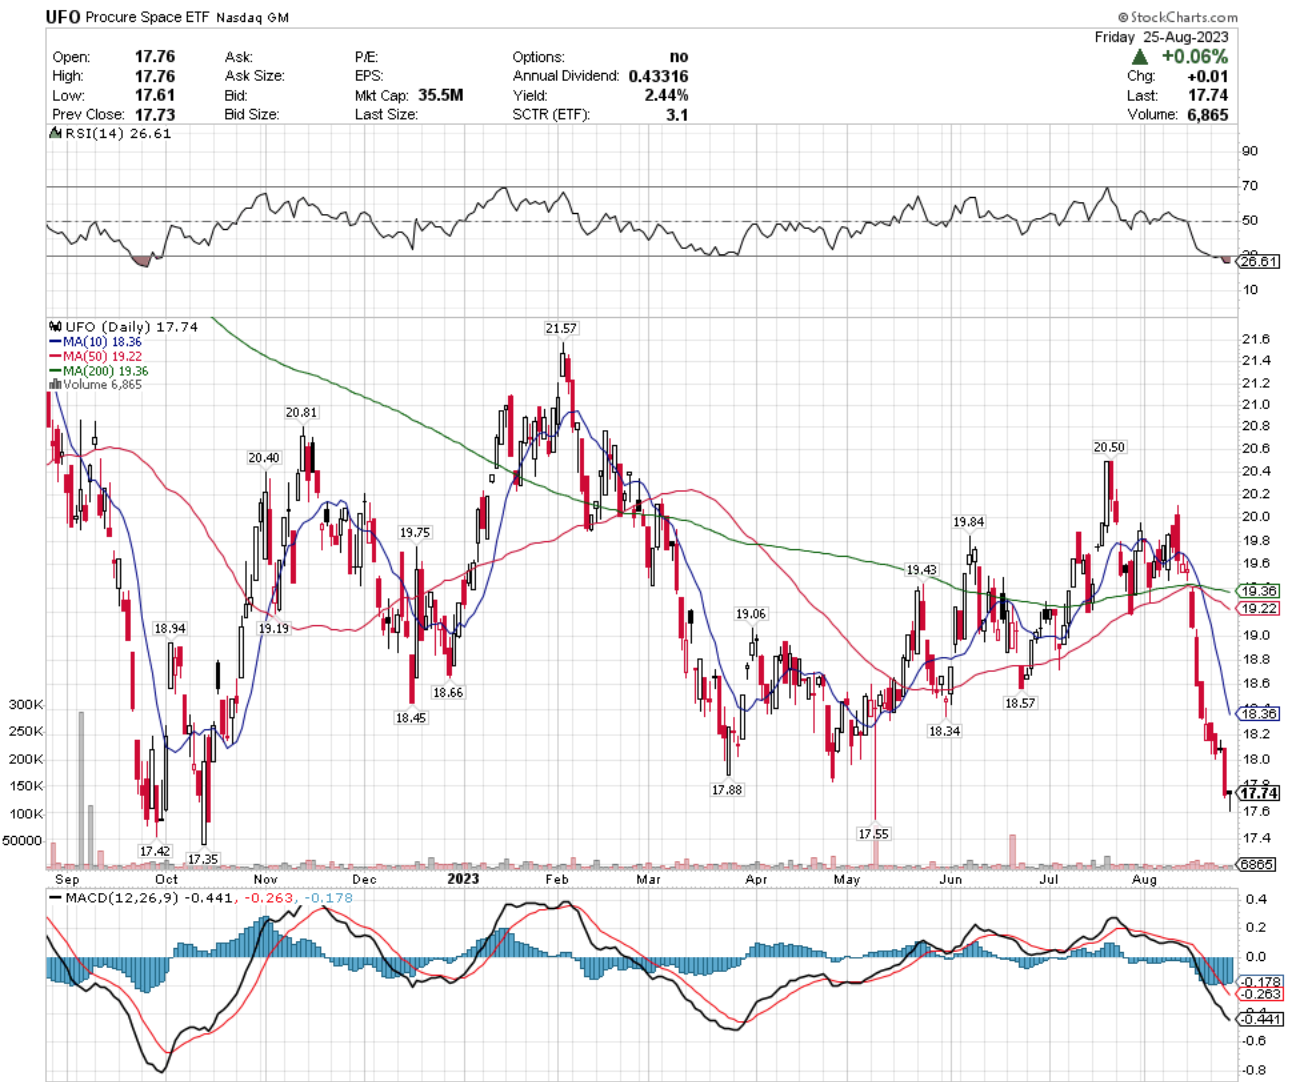Click the 17.74 last price axis tag

pos(1259,793)
